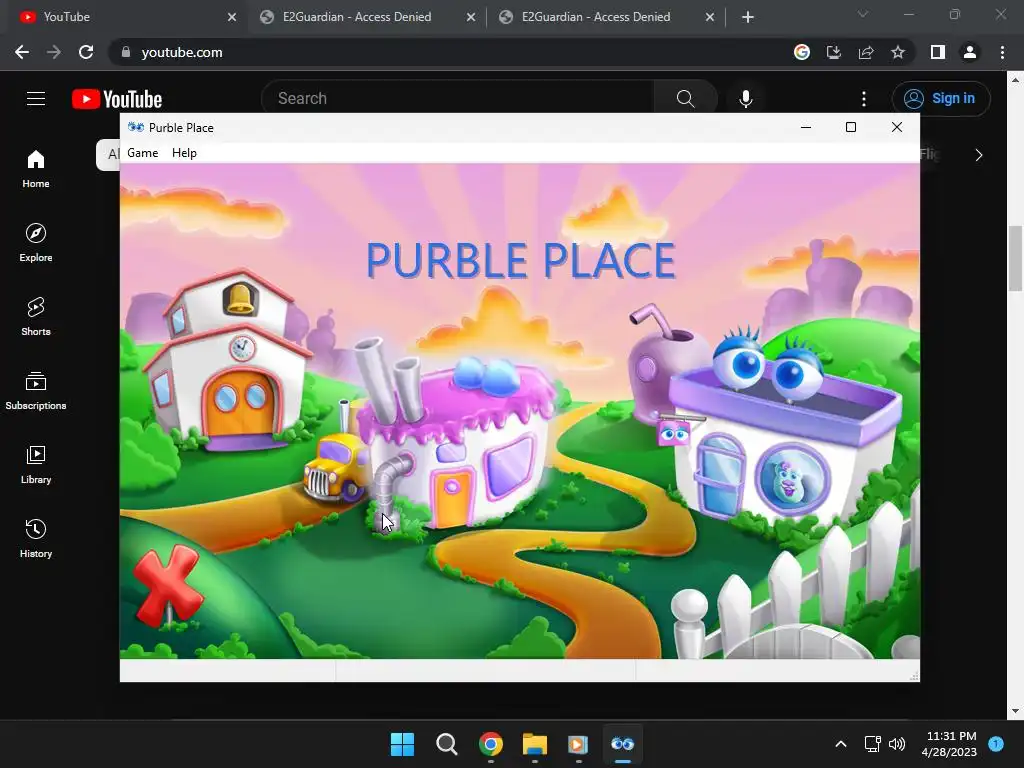Close the second E2Guardian tab
The image size is (1024, 768).
point(710,17)
